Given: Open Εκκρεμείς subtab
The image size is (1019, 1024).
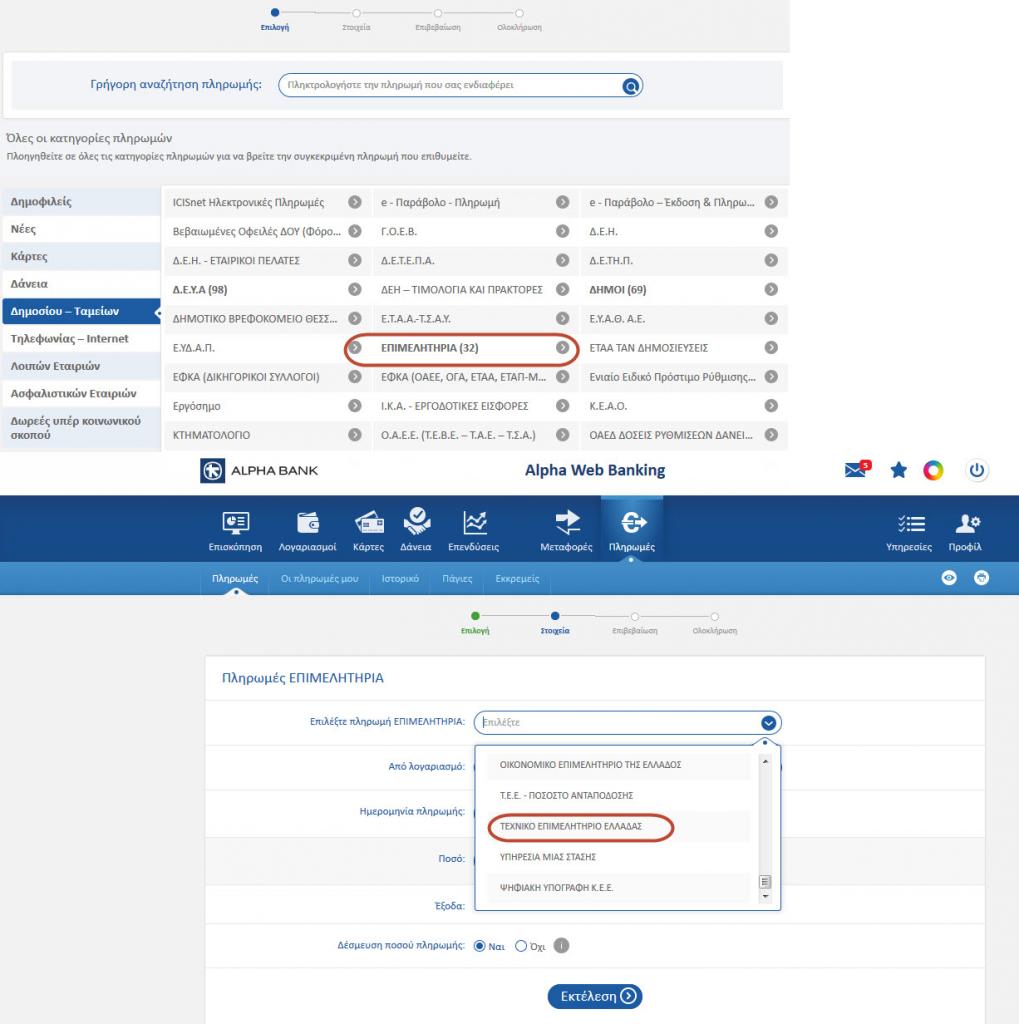Looking at the screenshot, I should point(517,579).
